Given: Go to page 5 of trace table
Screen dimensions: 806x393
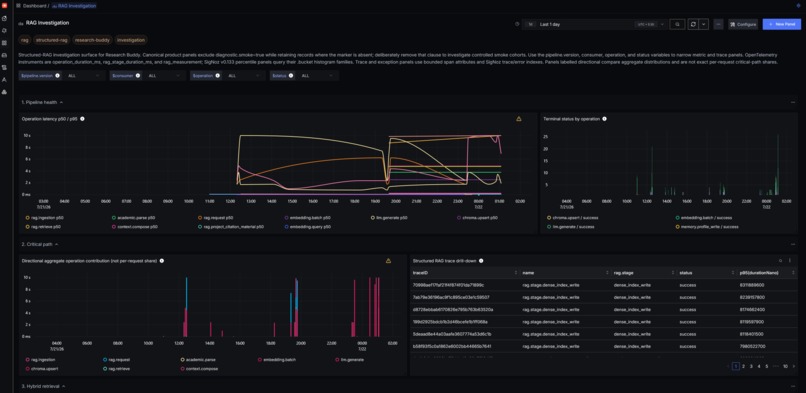Looking at the screenshot, I should pos(766,366).
